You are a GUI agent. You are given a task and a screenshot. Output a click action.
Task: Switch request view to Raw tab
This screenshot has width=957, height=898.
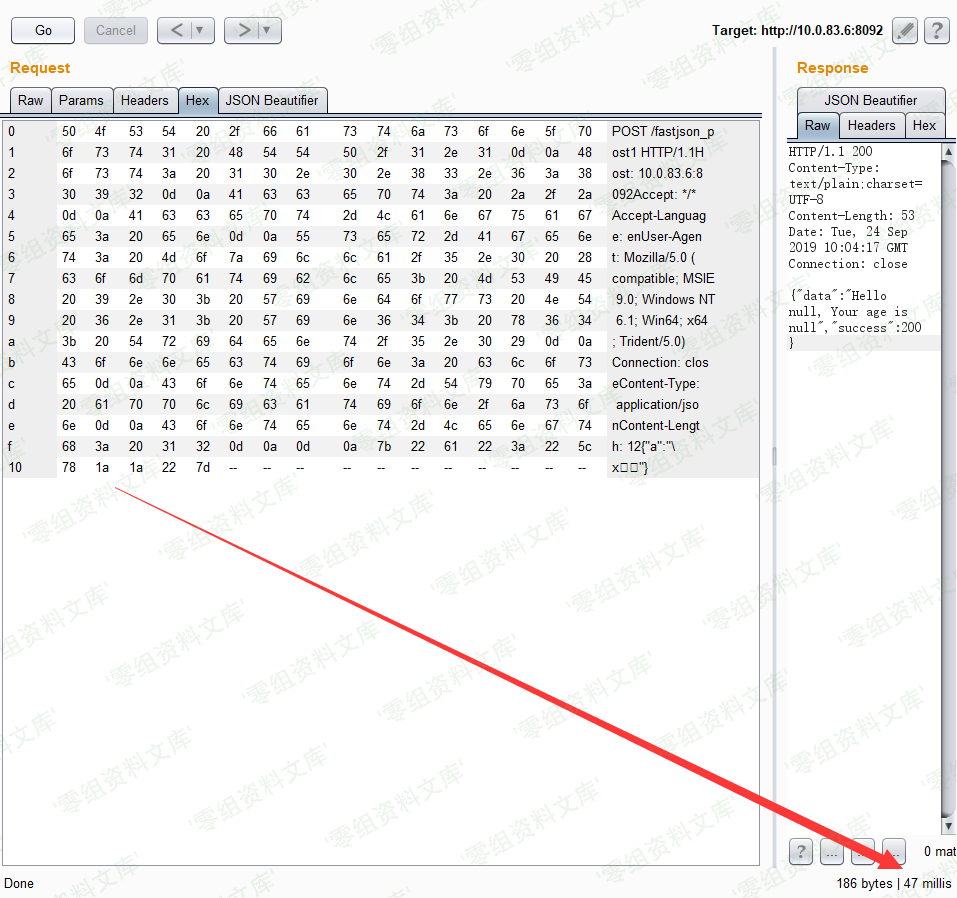tap(30, 100)
